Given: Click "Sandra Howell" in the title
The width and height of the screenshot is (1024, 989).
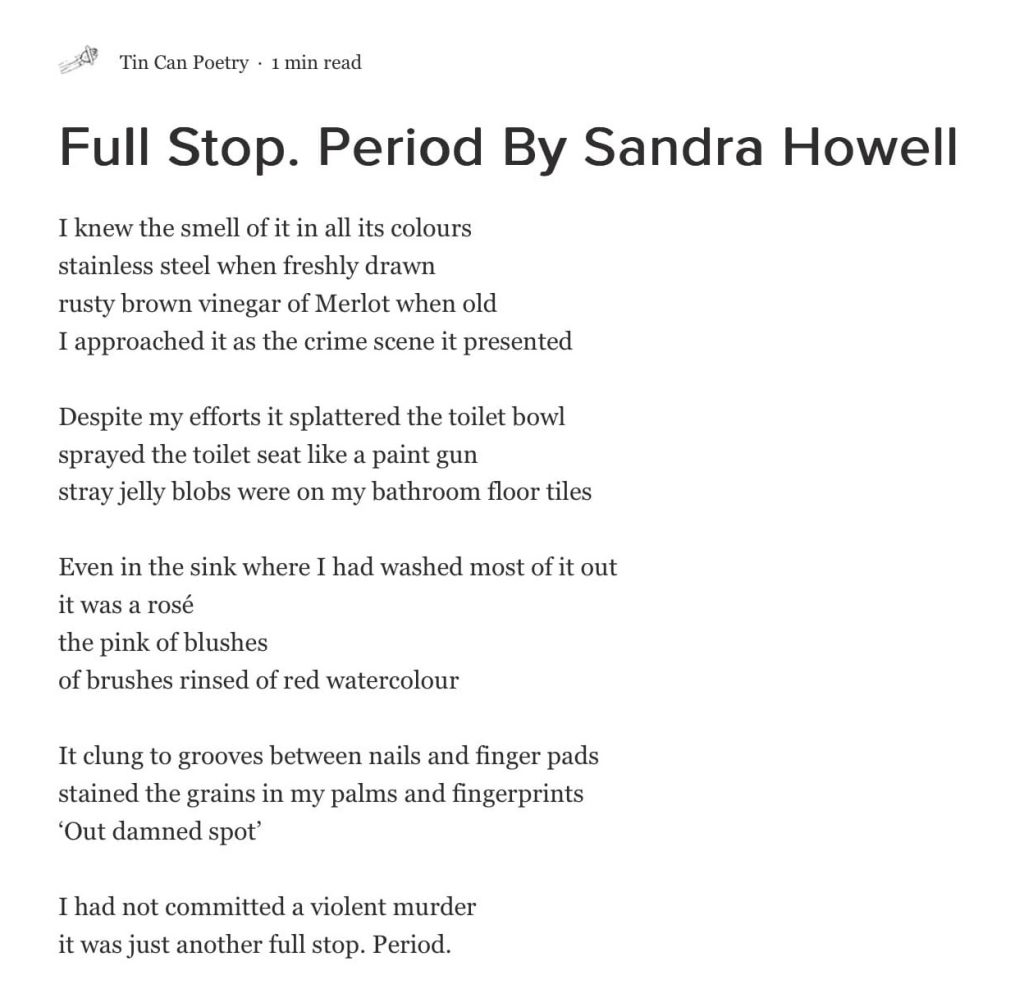Looking at the screenshot, I should click(x=770, y=147).
